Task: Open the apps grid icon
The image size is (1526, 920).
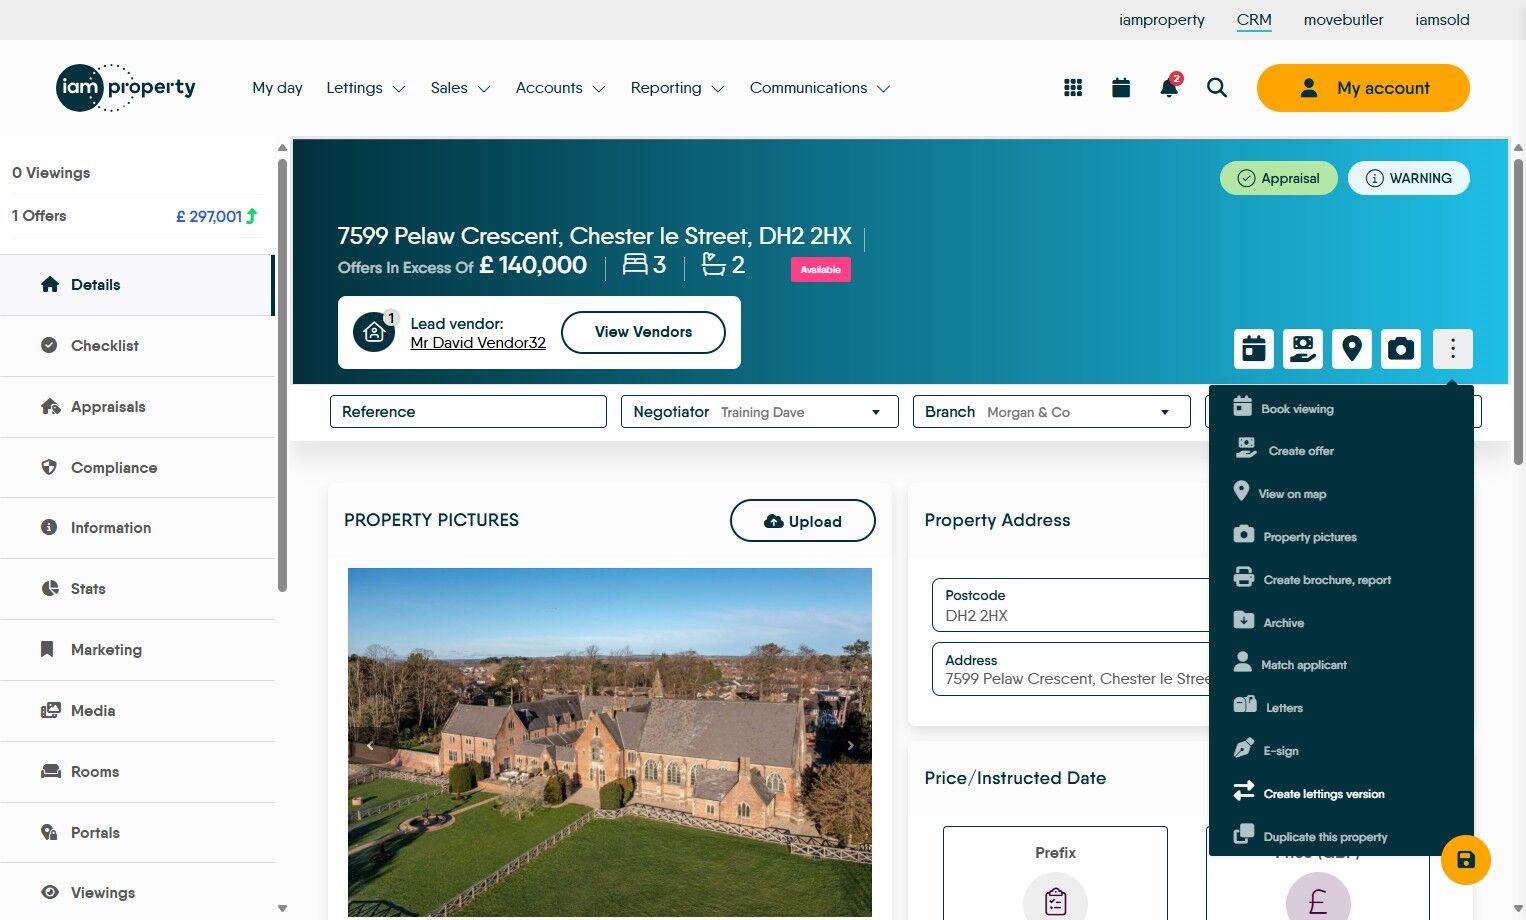Action: click(x=1073, y=88)
